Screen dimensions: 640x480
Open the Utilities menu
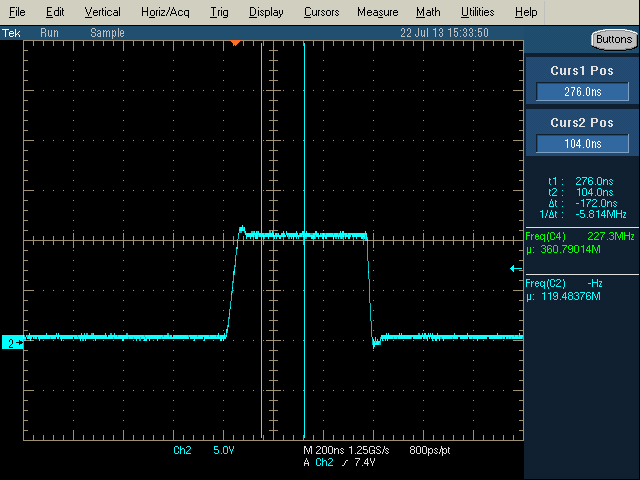[x=478, y=12]
